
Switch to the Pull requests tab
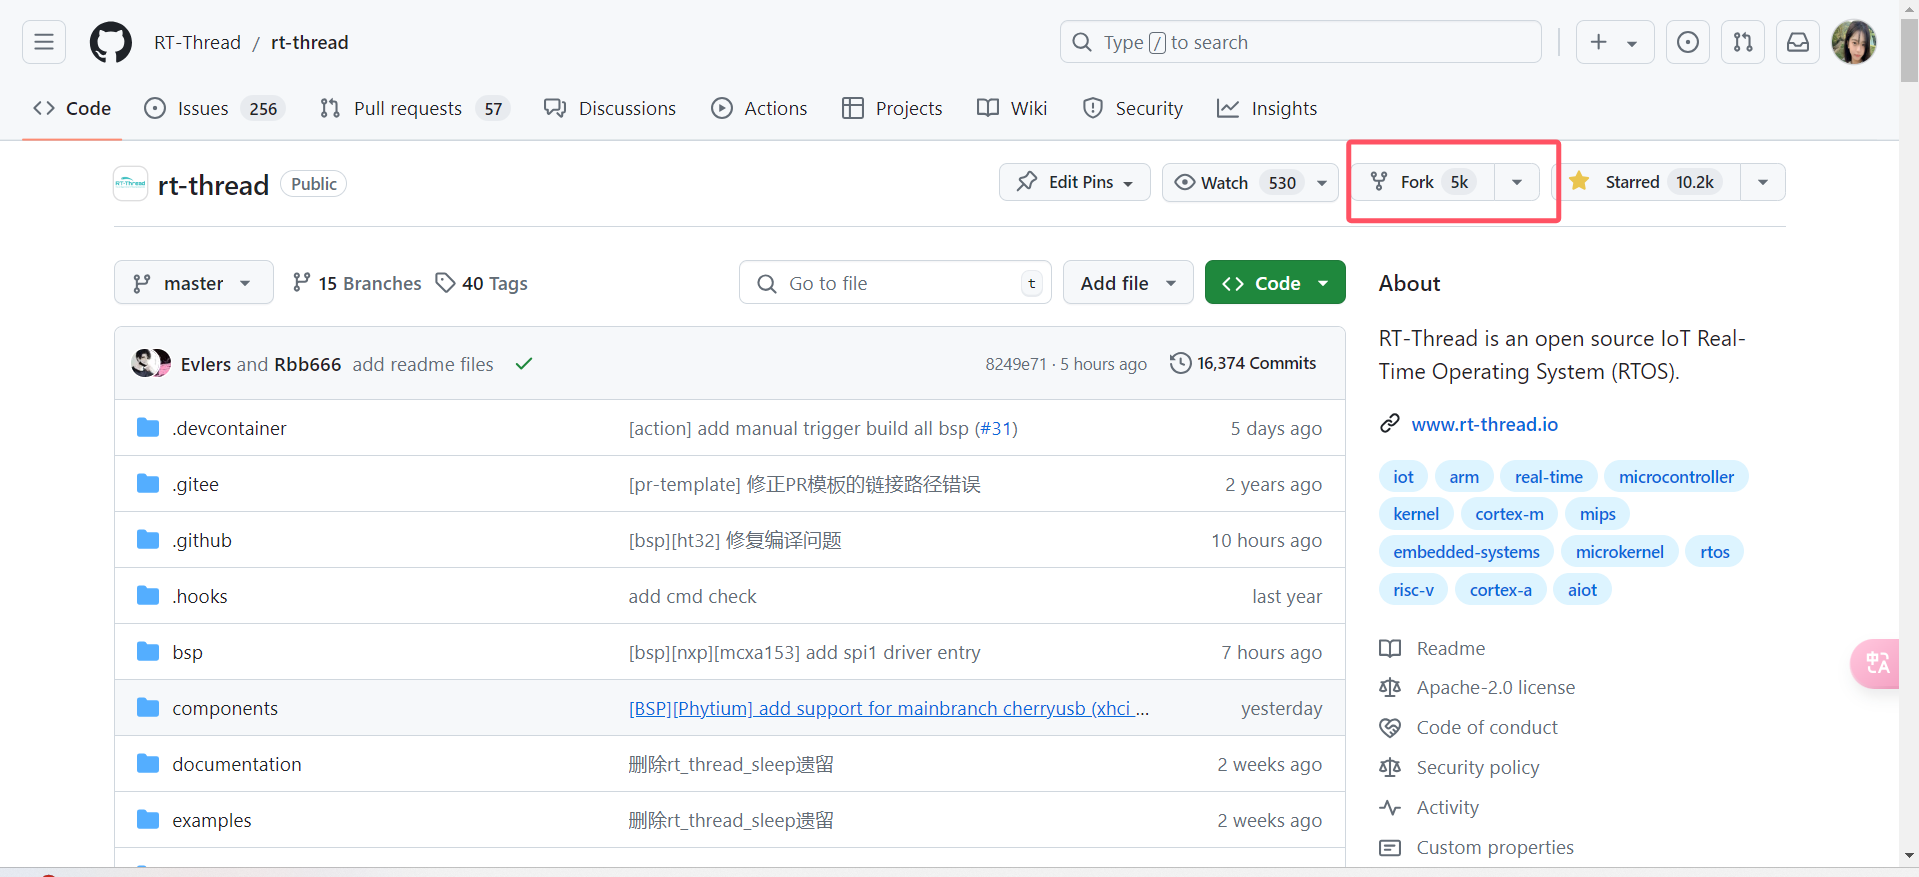tap(414, 108)
